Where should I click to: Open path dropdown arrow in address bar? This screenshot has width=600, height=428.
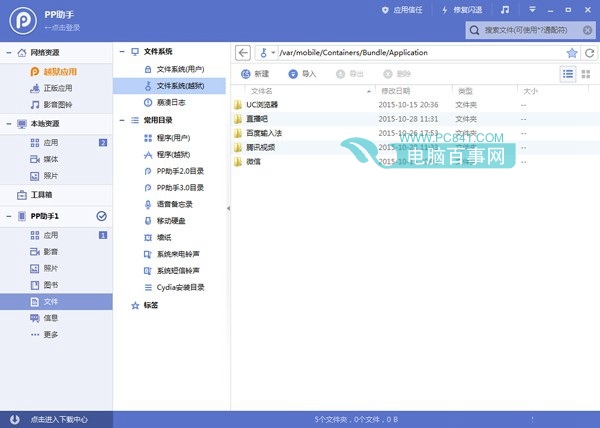pos(273,52)
